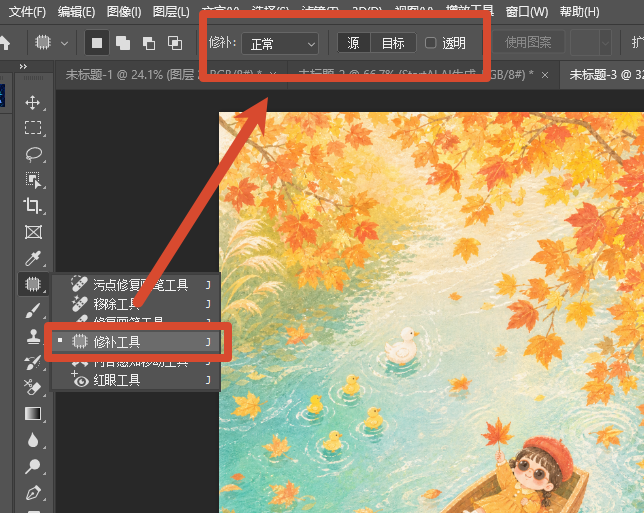The width and height of the screenshot is (644, 513).
Task: Select the Crop tool
Action: pos(33,206)
